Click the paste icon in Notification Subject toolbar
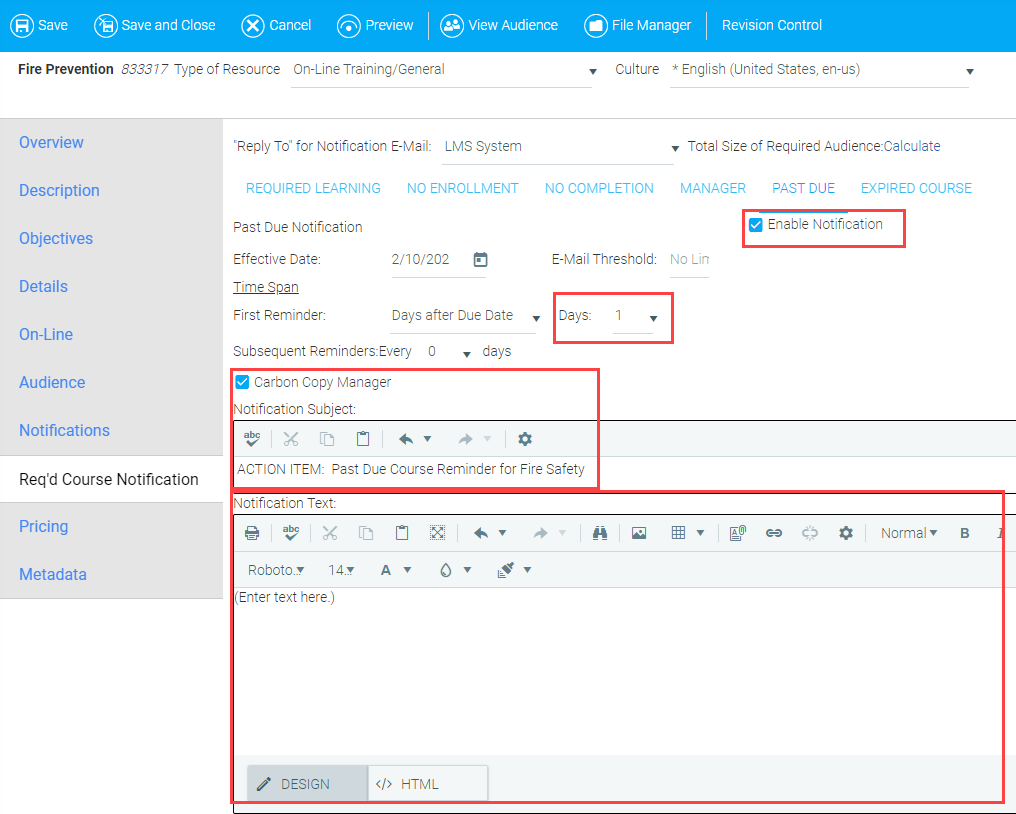This screenshot has height=814, width=1016. click(x=363, y=439)
